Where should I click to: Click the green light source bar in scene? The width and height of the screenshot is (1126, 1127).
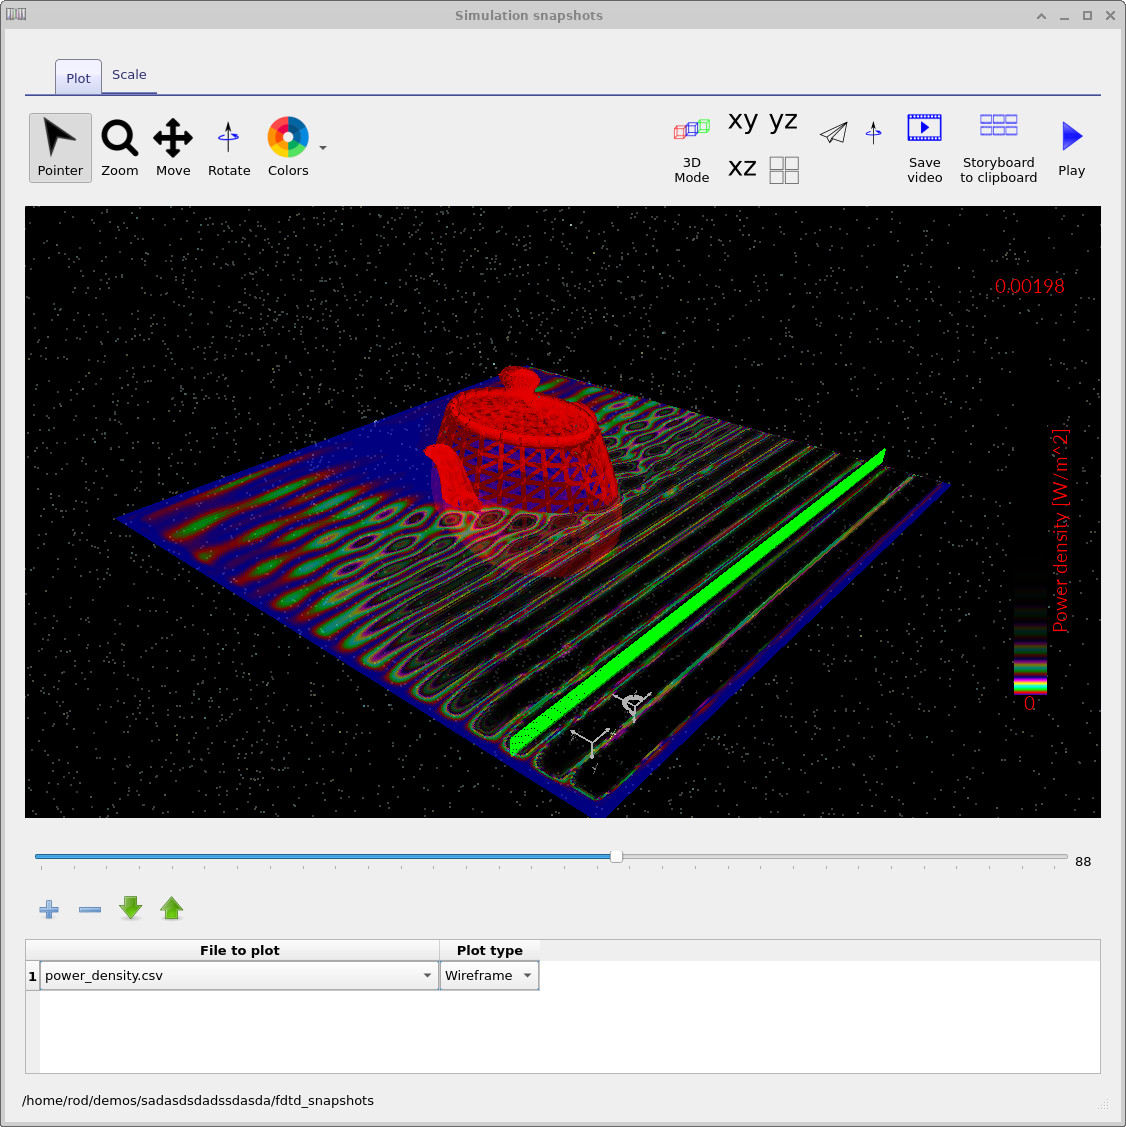coord(697,600)
